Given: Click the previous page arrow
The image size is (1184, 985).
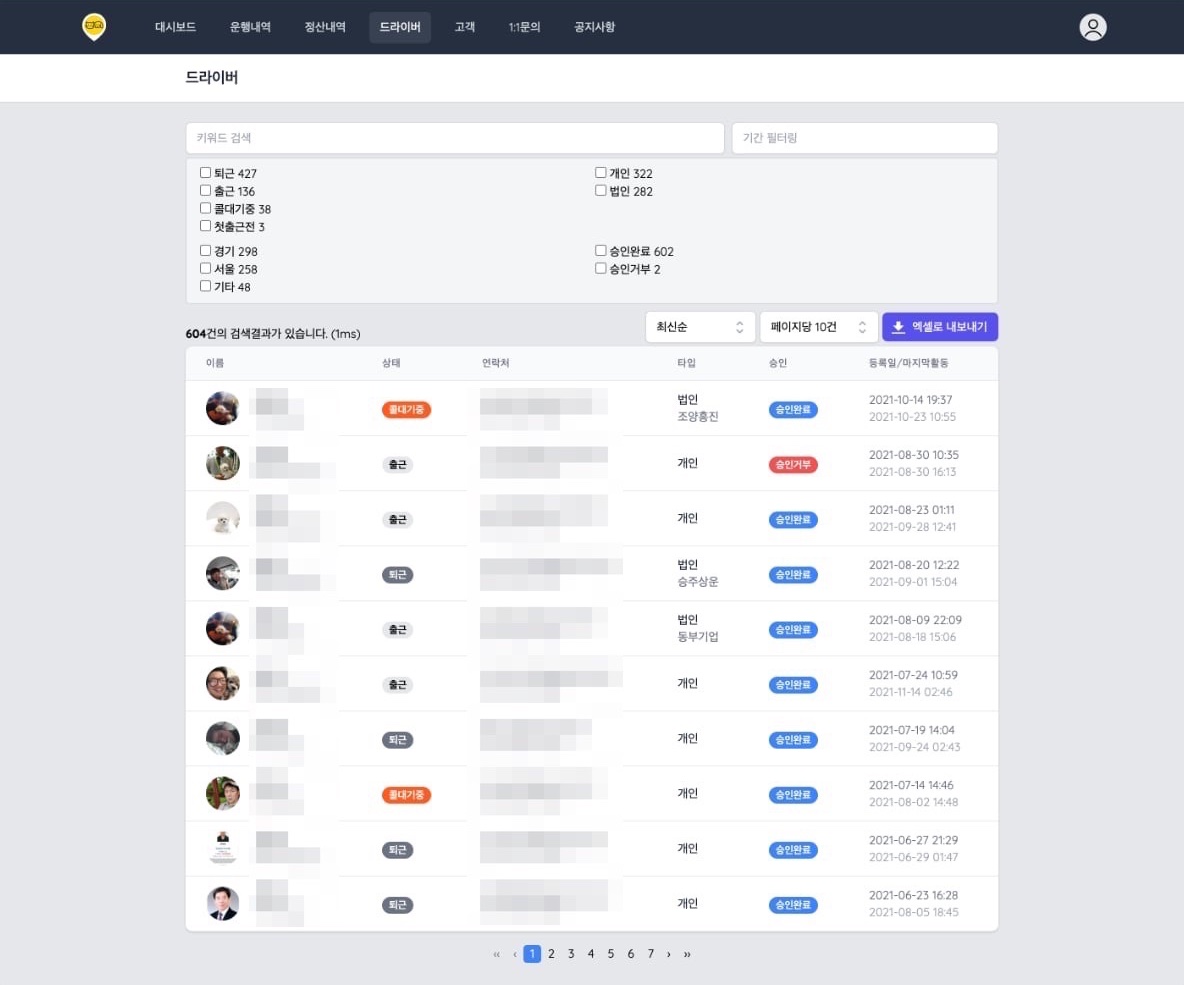Looking at the screenshot, I should pyautogui.click(x=514, y=954).
